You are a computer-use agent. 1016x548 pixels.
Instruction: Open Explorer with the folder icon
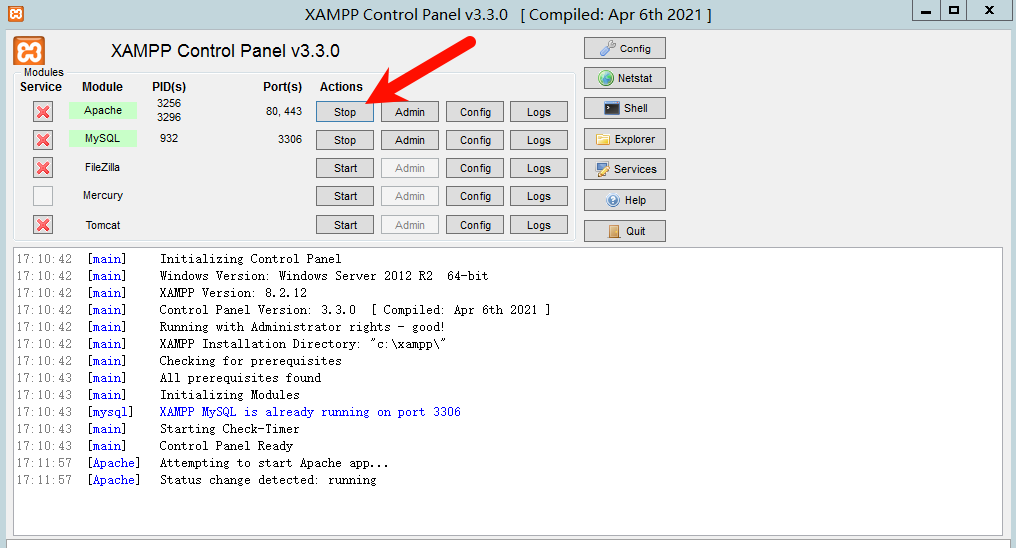625,139
